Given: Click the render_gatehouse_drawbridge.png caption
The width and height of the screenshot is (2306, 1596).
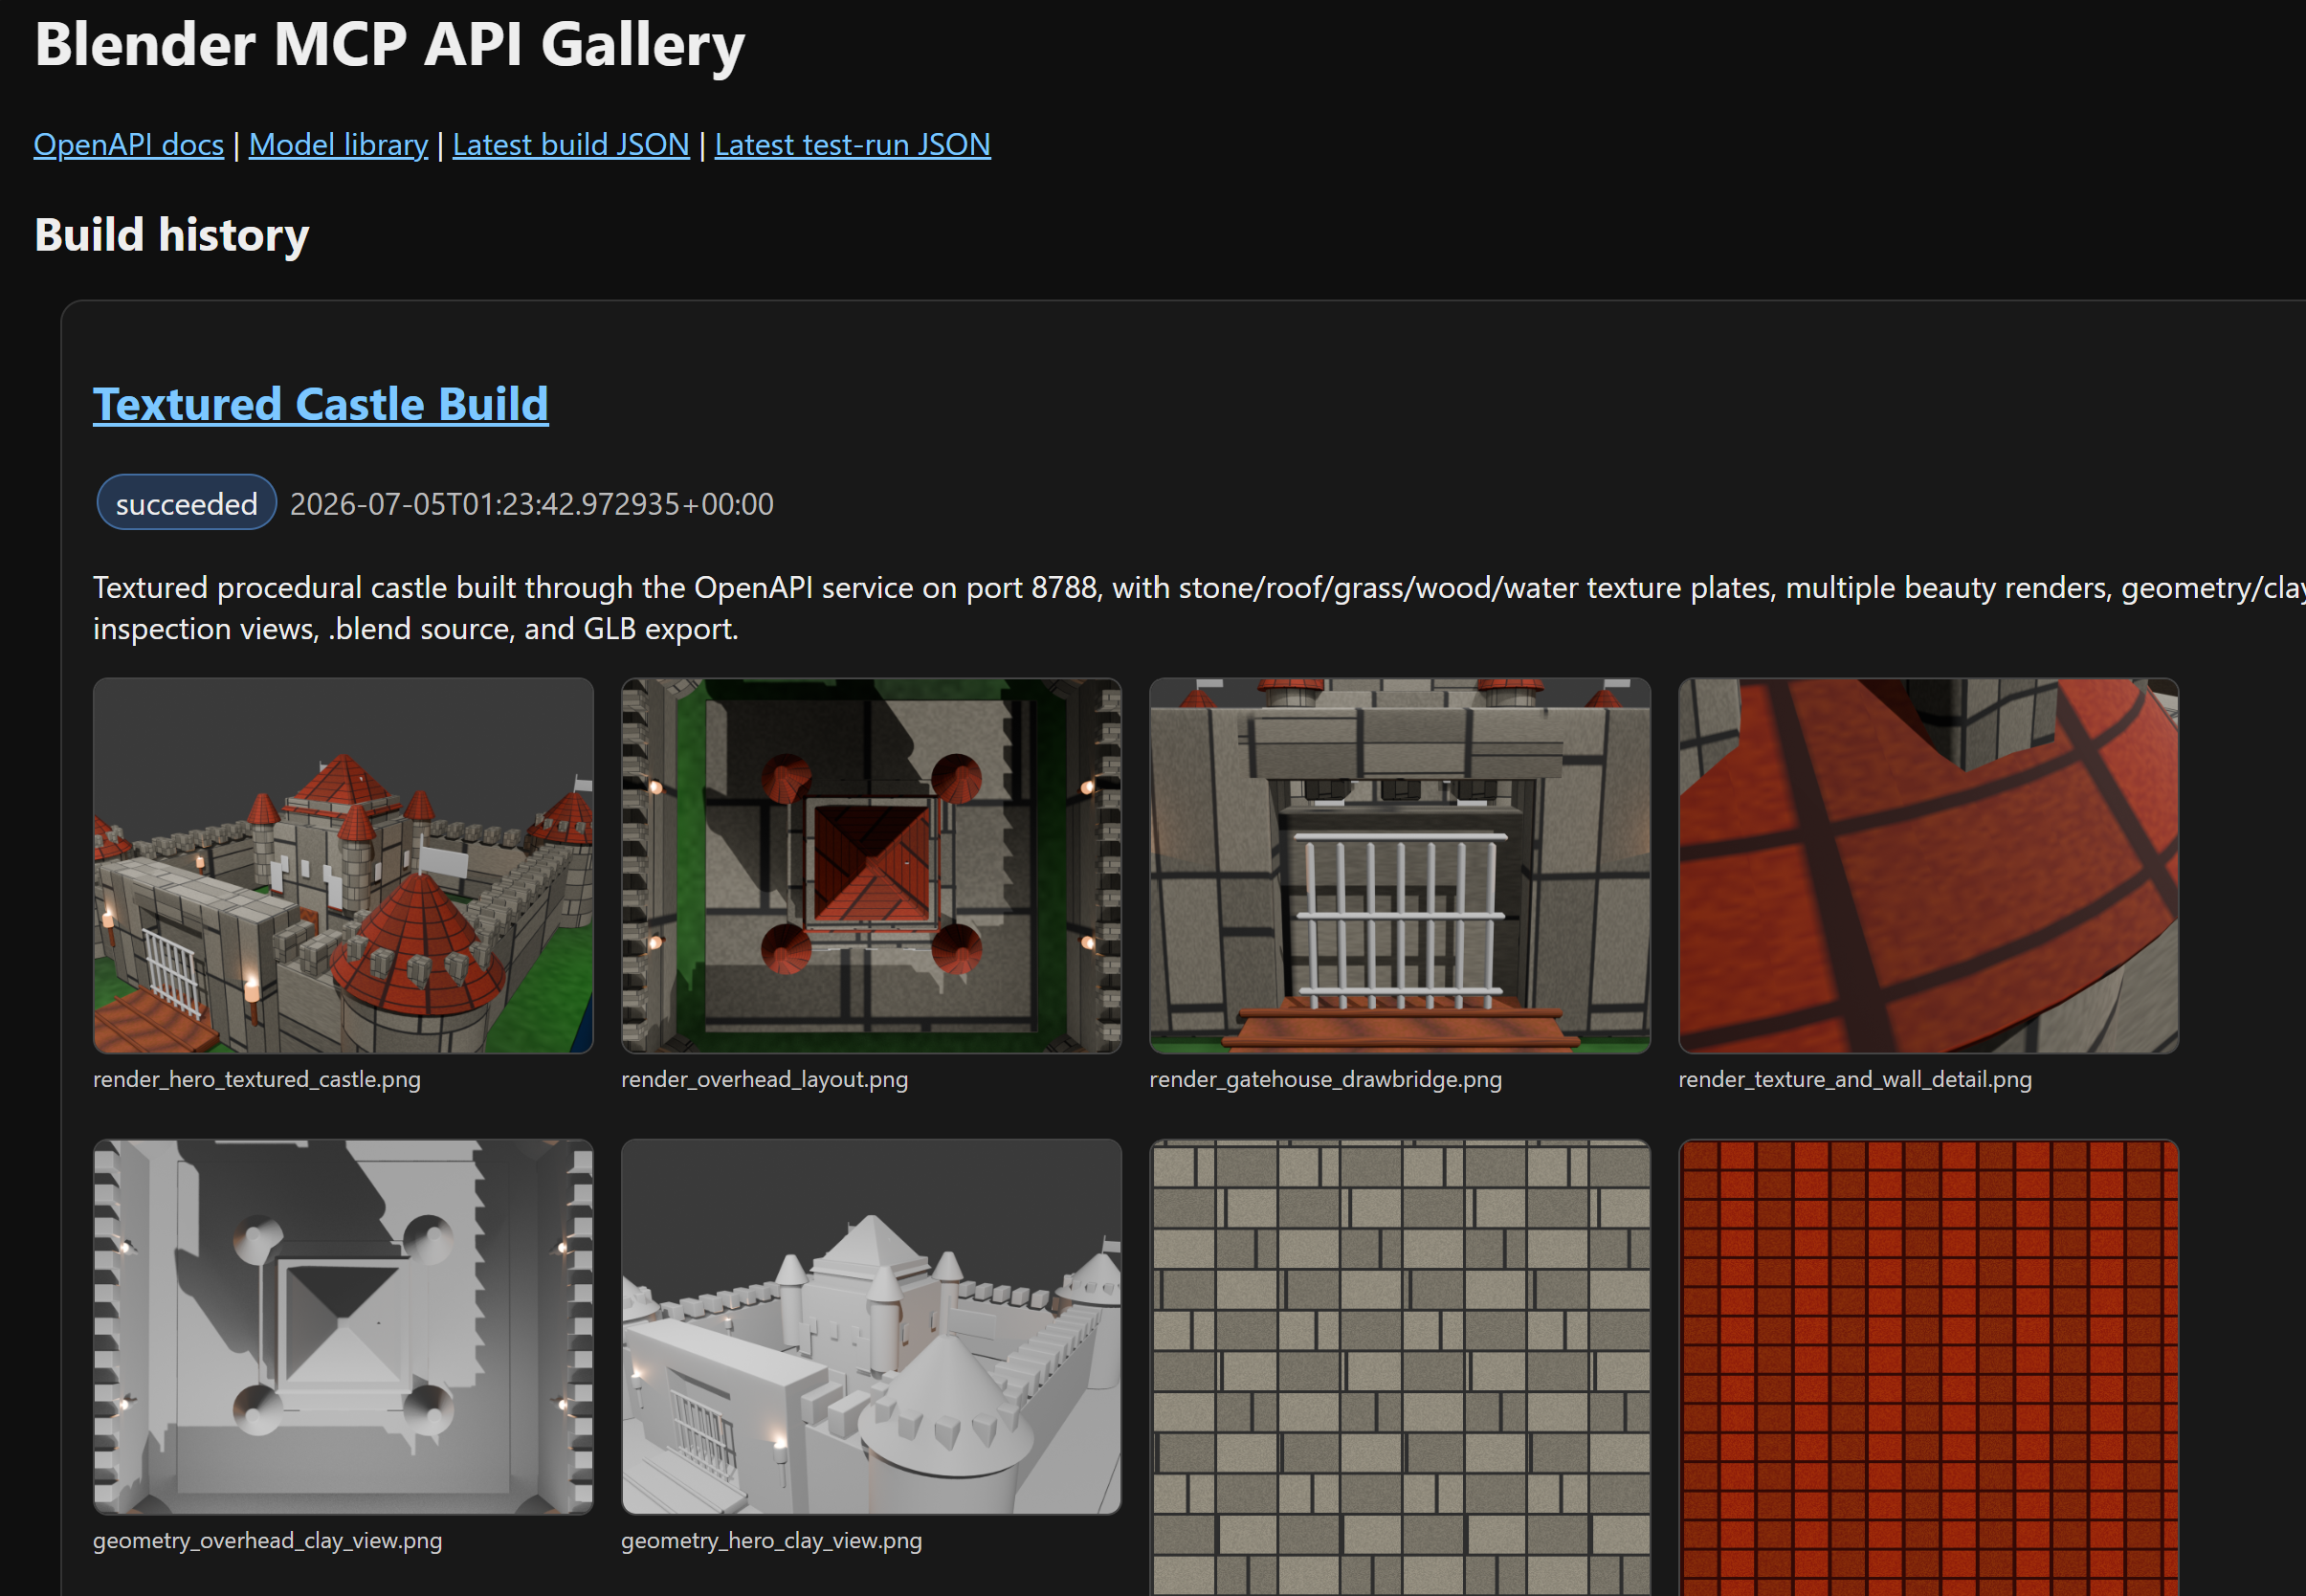Looking at the screenshot, I should pyautogui.click(x=1325, y=1080).
